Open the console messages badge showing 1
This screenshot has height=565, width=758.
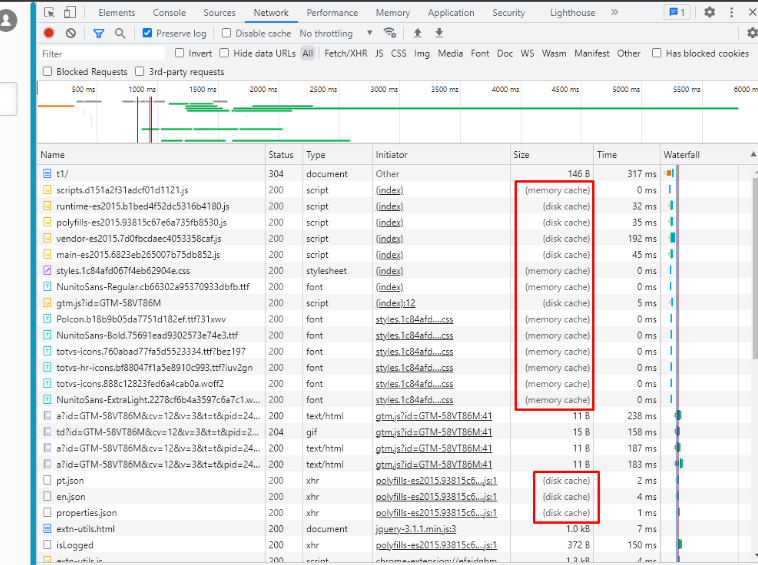pyautogui.click(x=677, y=12)
